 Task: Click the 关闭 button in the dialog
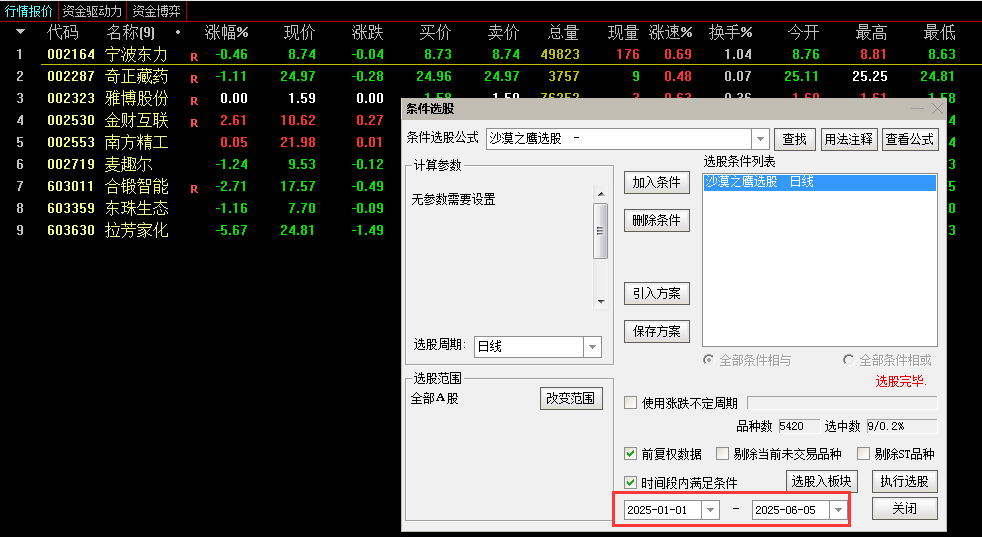pos(904,508)
